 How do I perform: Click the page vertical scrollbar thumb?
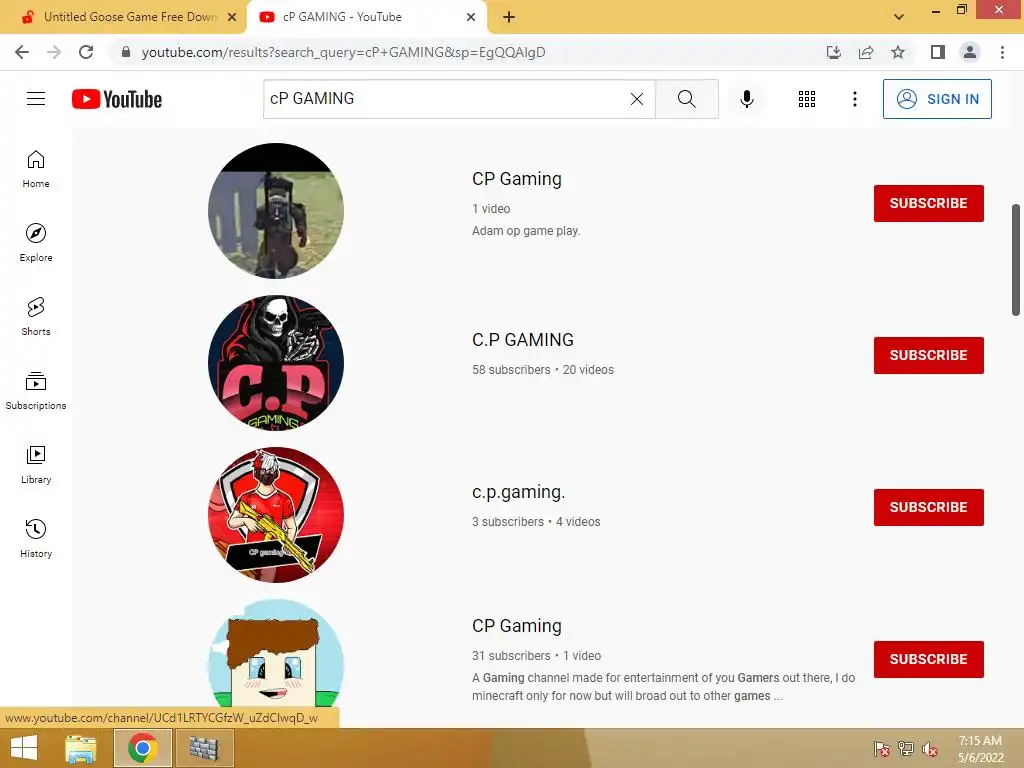(x=1016, y=259)
